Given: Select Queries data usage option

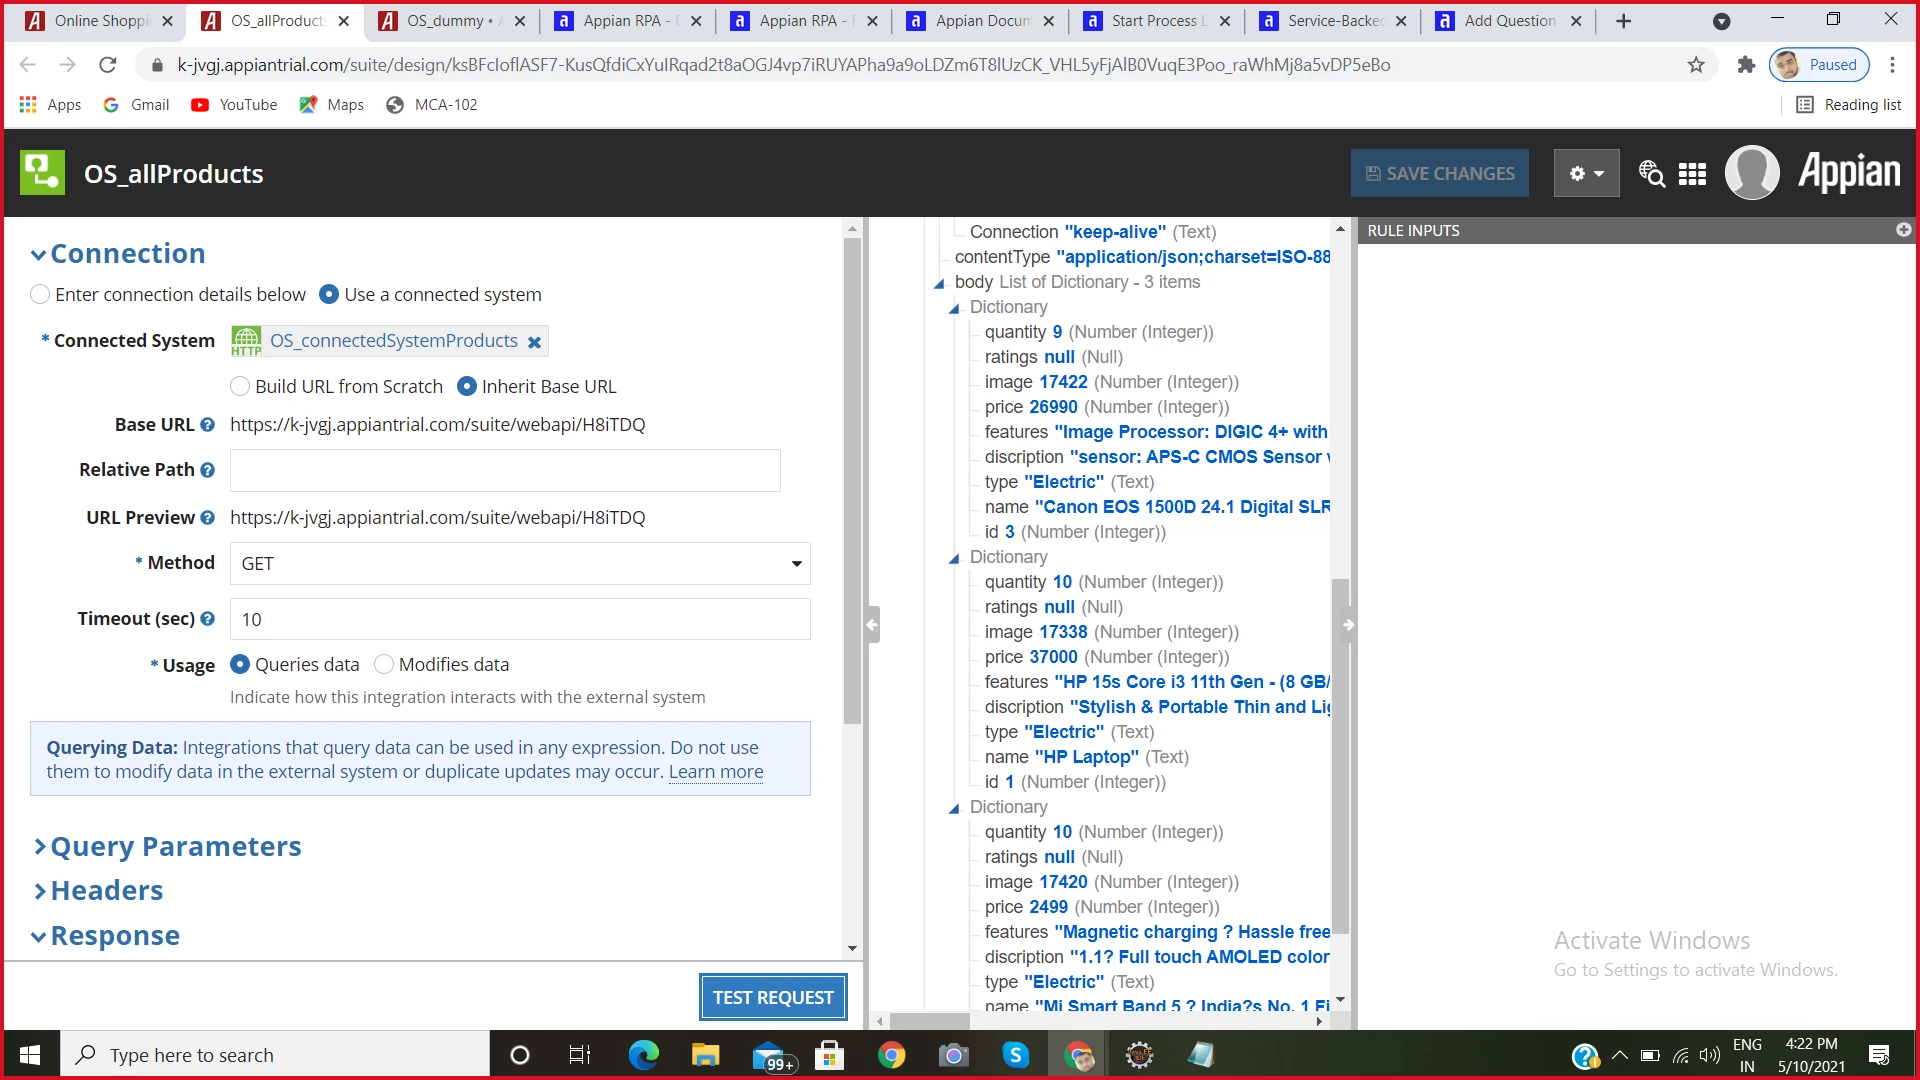Looking at the screenshot, I should click(240, 665).
